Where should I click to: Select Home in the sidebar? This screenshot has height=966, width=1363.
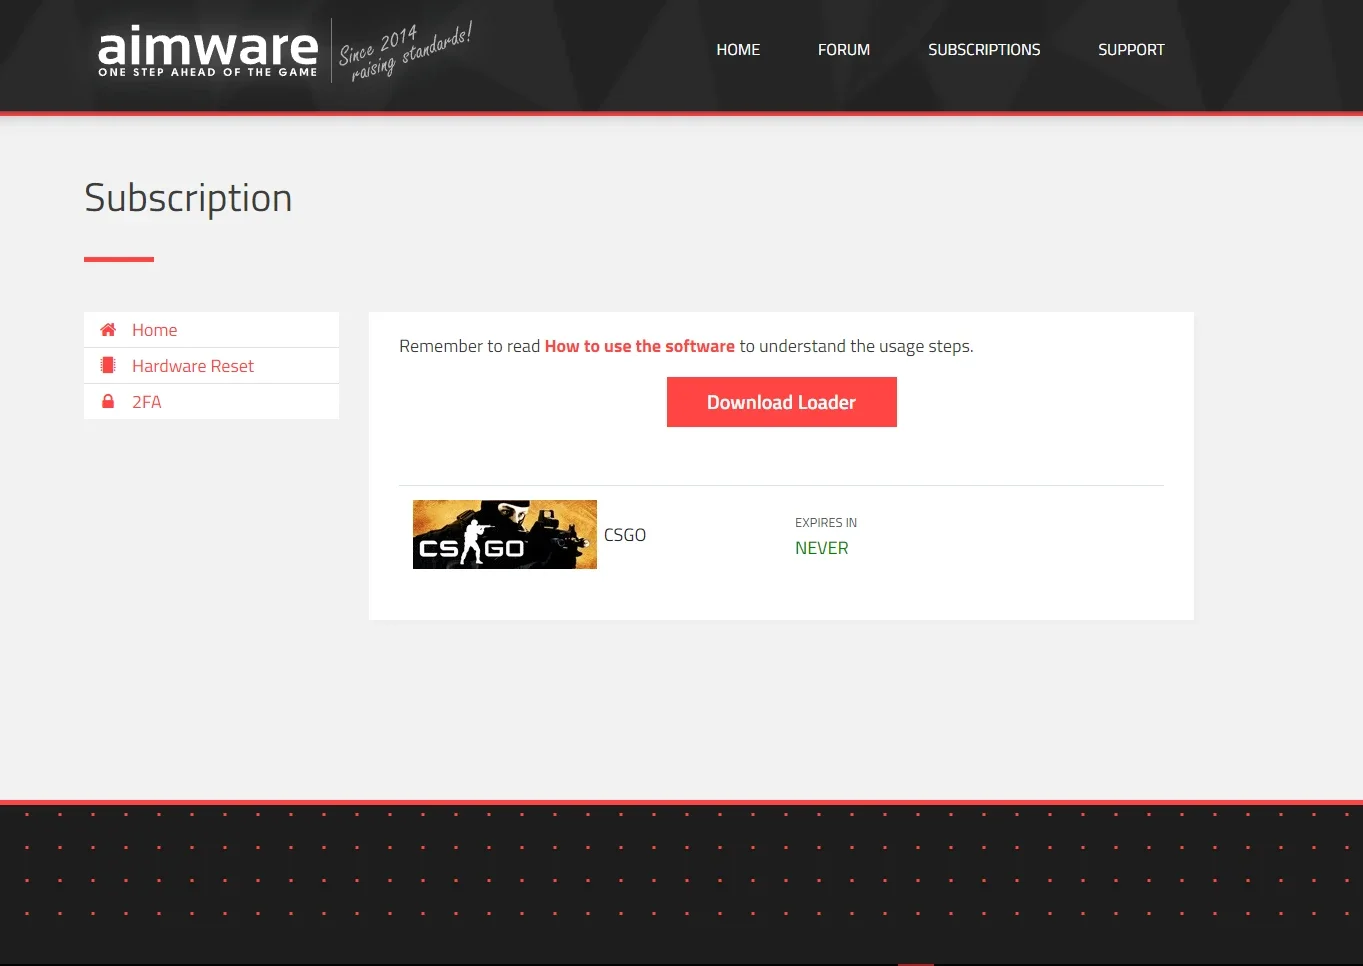[211, 330]
